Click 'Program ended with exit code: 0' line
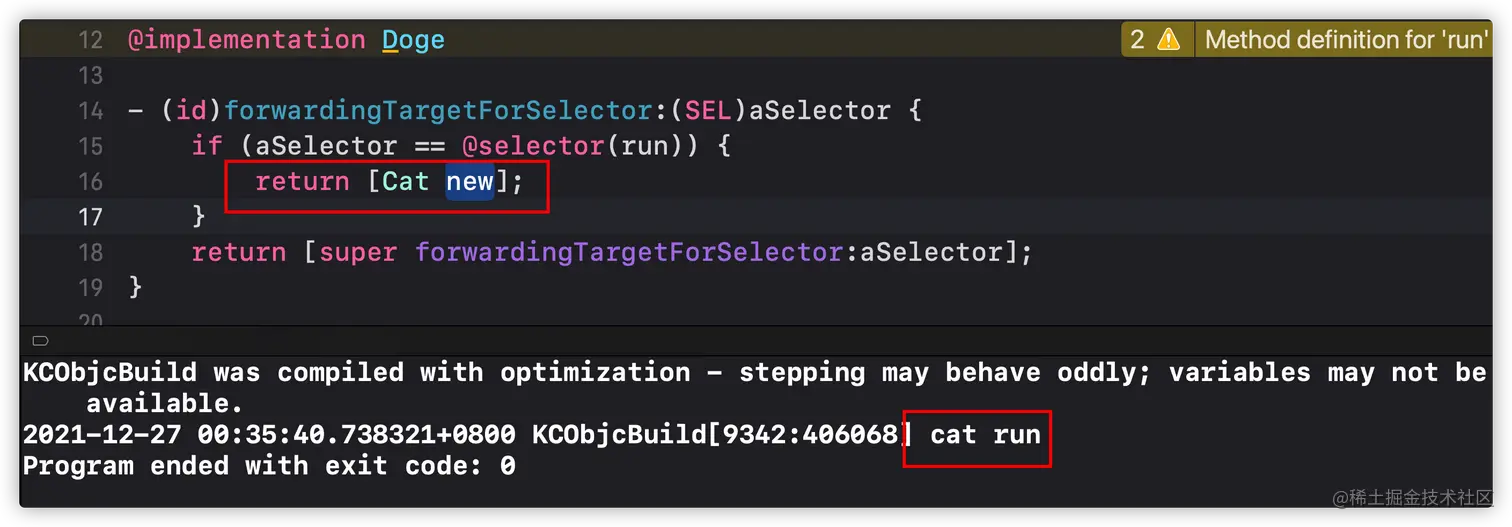Viewport: 1512px width, 527px height. tap(268, 466)
